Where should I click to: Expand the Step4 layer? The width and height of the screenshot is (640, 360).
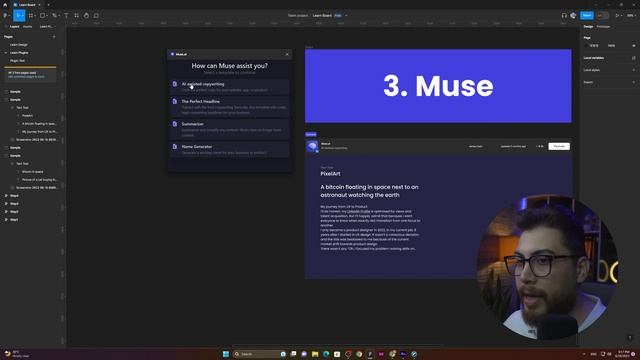(6, 196)
